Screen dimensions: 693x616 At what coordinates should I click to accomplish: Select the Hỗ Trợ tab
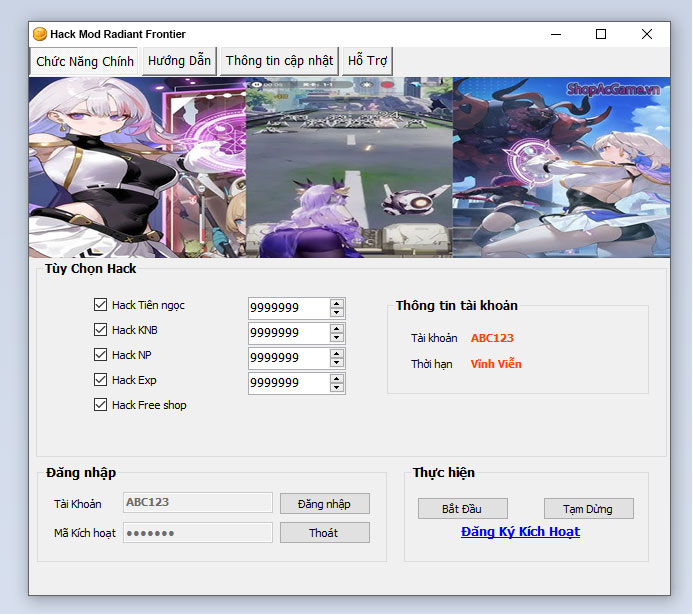coord(367,61)
